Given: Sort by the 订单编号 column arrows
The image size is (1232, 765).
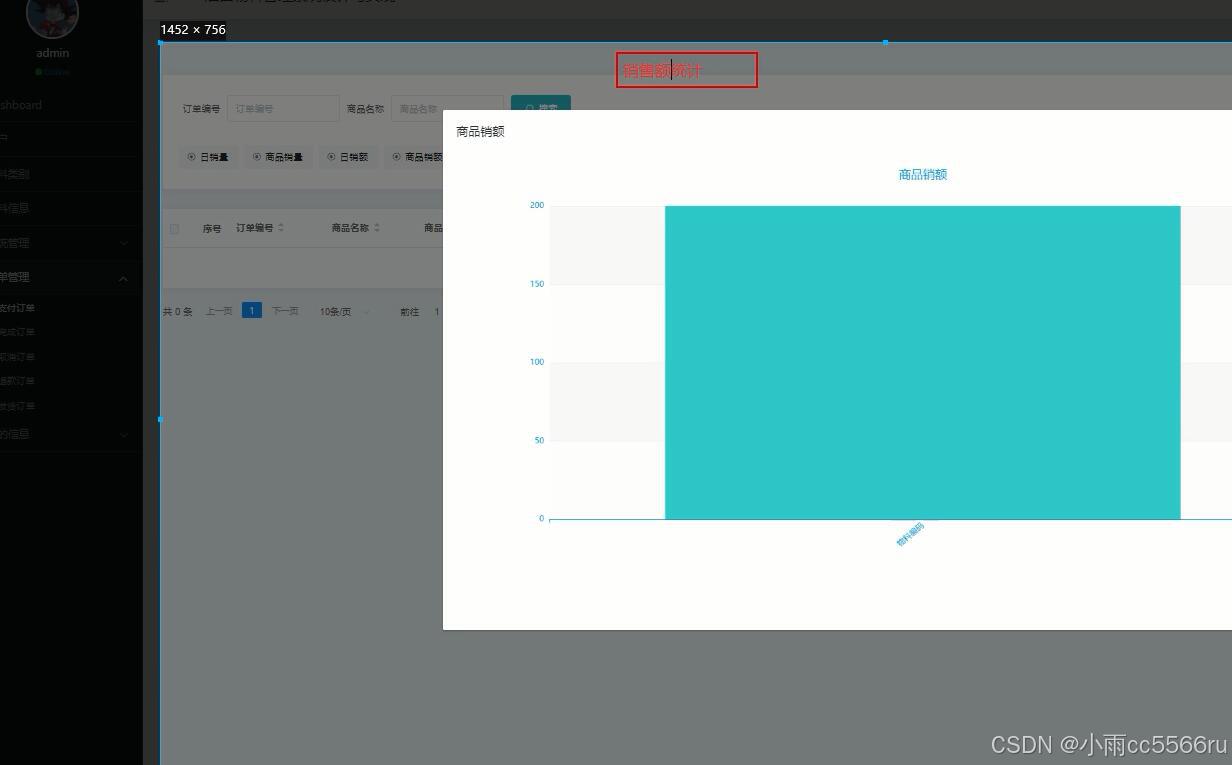Looking at the screenshot, I should pyautogui.click(x=281, y=228).
